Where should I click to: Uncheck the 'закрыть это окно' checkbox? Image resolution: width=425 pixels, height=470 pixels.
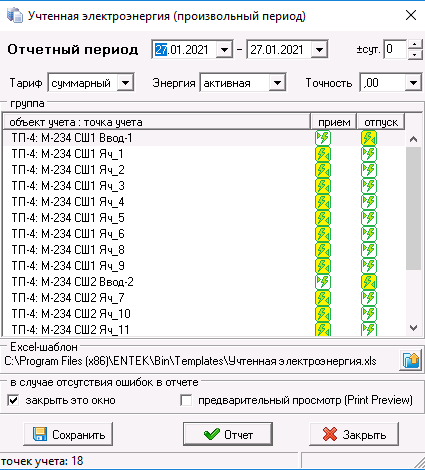[x=13, y=400]
